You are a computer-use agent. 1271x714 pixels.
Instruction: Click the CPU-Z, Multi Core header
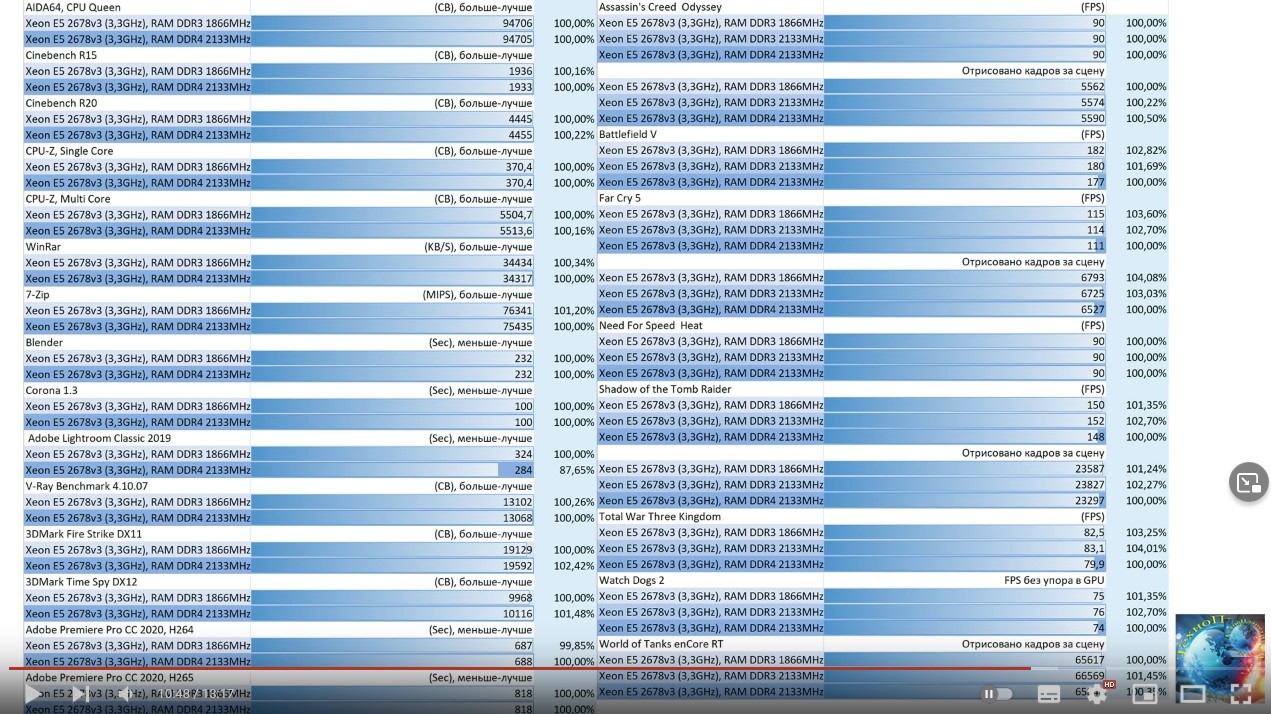(x=68, y=199)
